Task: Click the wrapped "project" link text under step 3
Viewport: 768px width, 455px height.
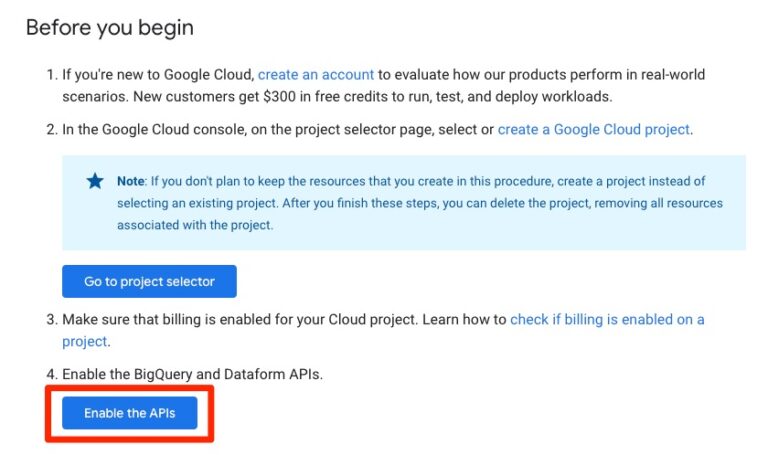Action: [x=84, y=341]
